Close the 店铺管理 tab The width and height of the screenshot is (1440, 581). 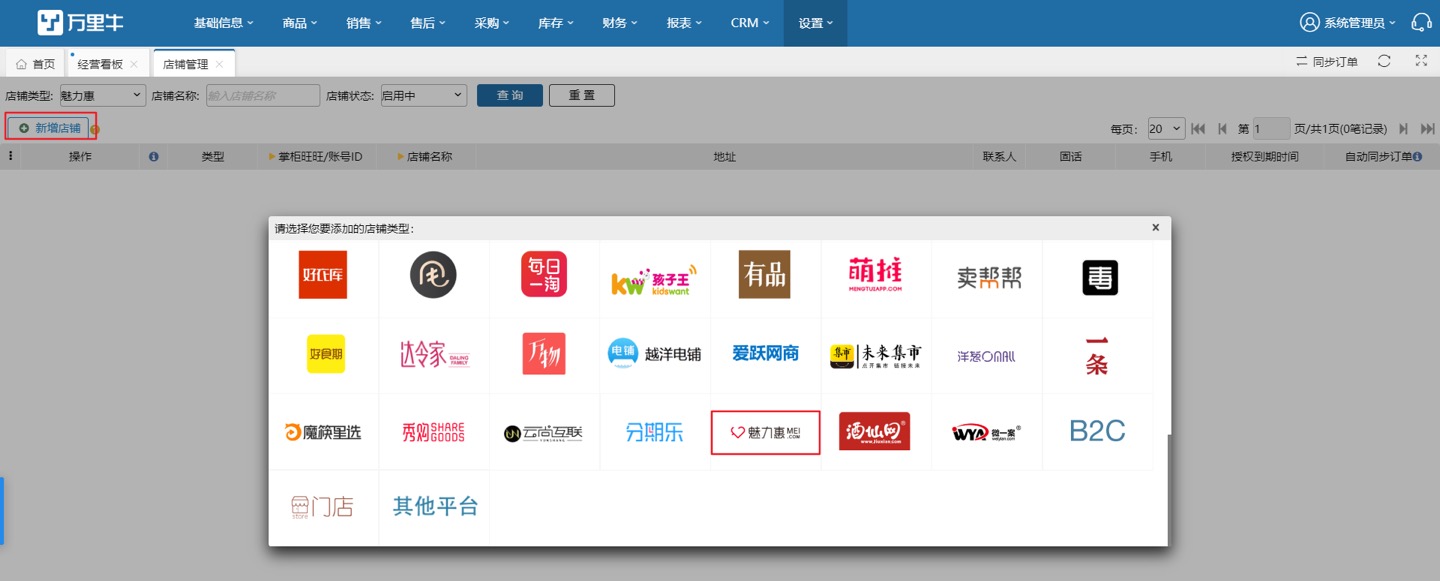coord(219,64)
